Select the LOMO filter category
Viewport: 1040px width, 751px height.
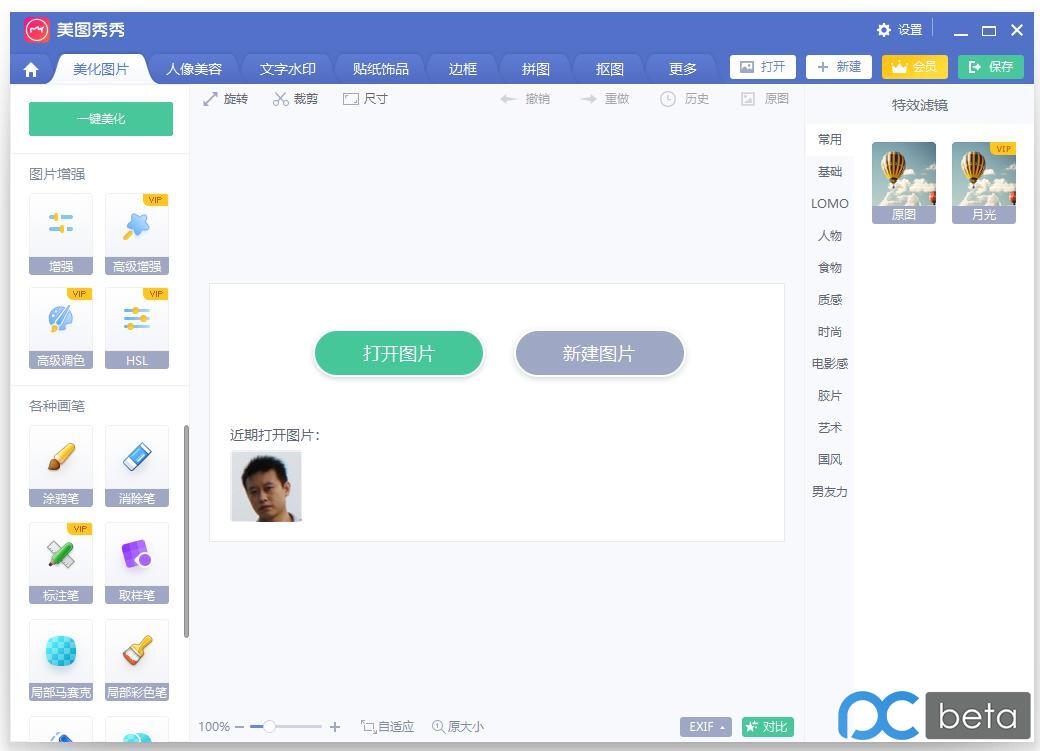[x=829, y=204]
